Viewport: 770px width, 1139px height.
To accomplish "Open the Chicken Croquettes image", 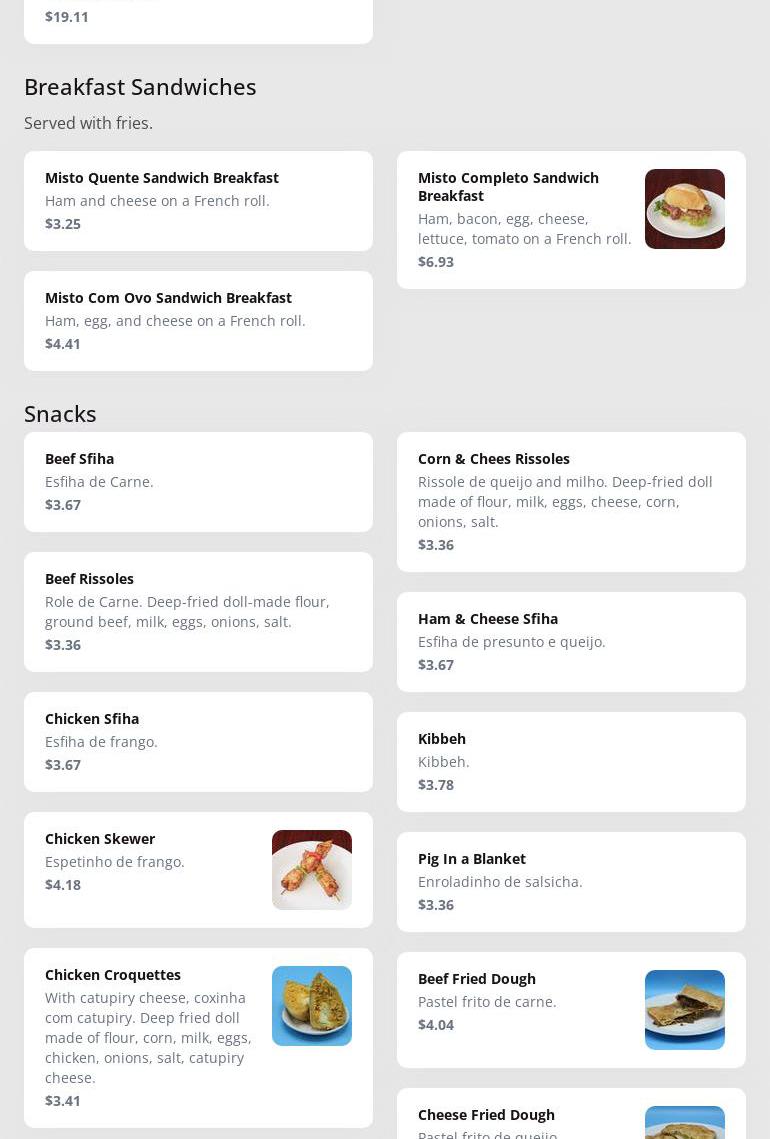I will 311,1005.
